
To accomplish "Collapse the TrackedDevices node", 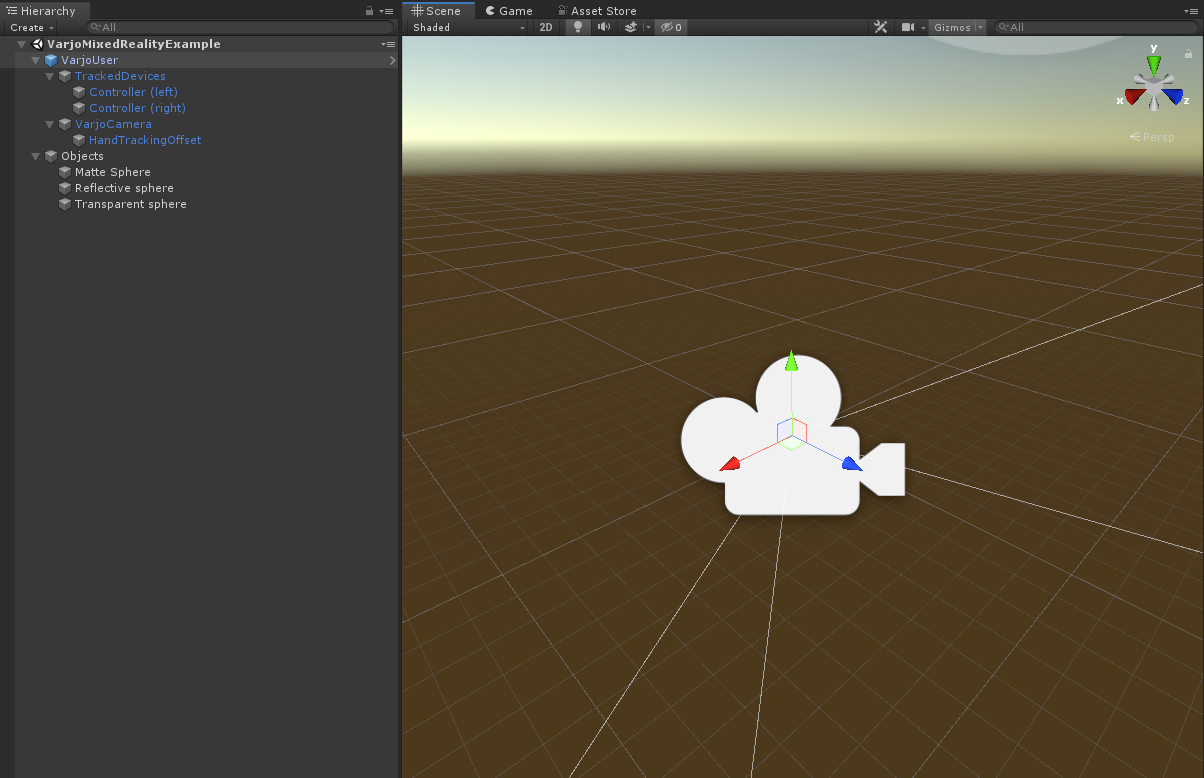I will pyautogui.click(x=50, y=76).
